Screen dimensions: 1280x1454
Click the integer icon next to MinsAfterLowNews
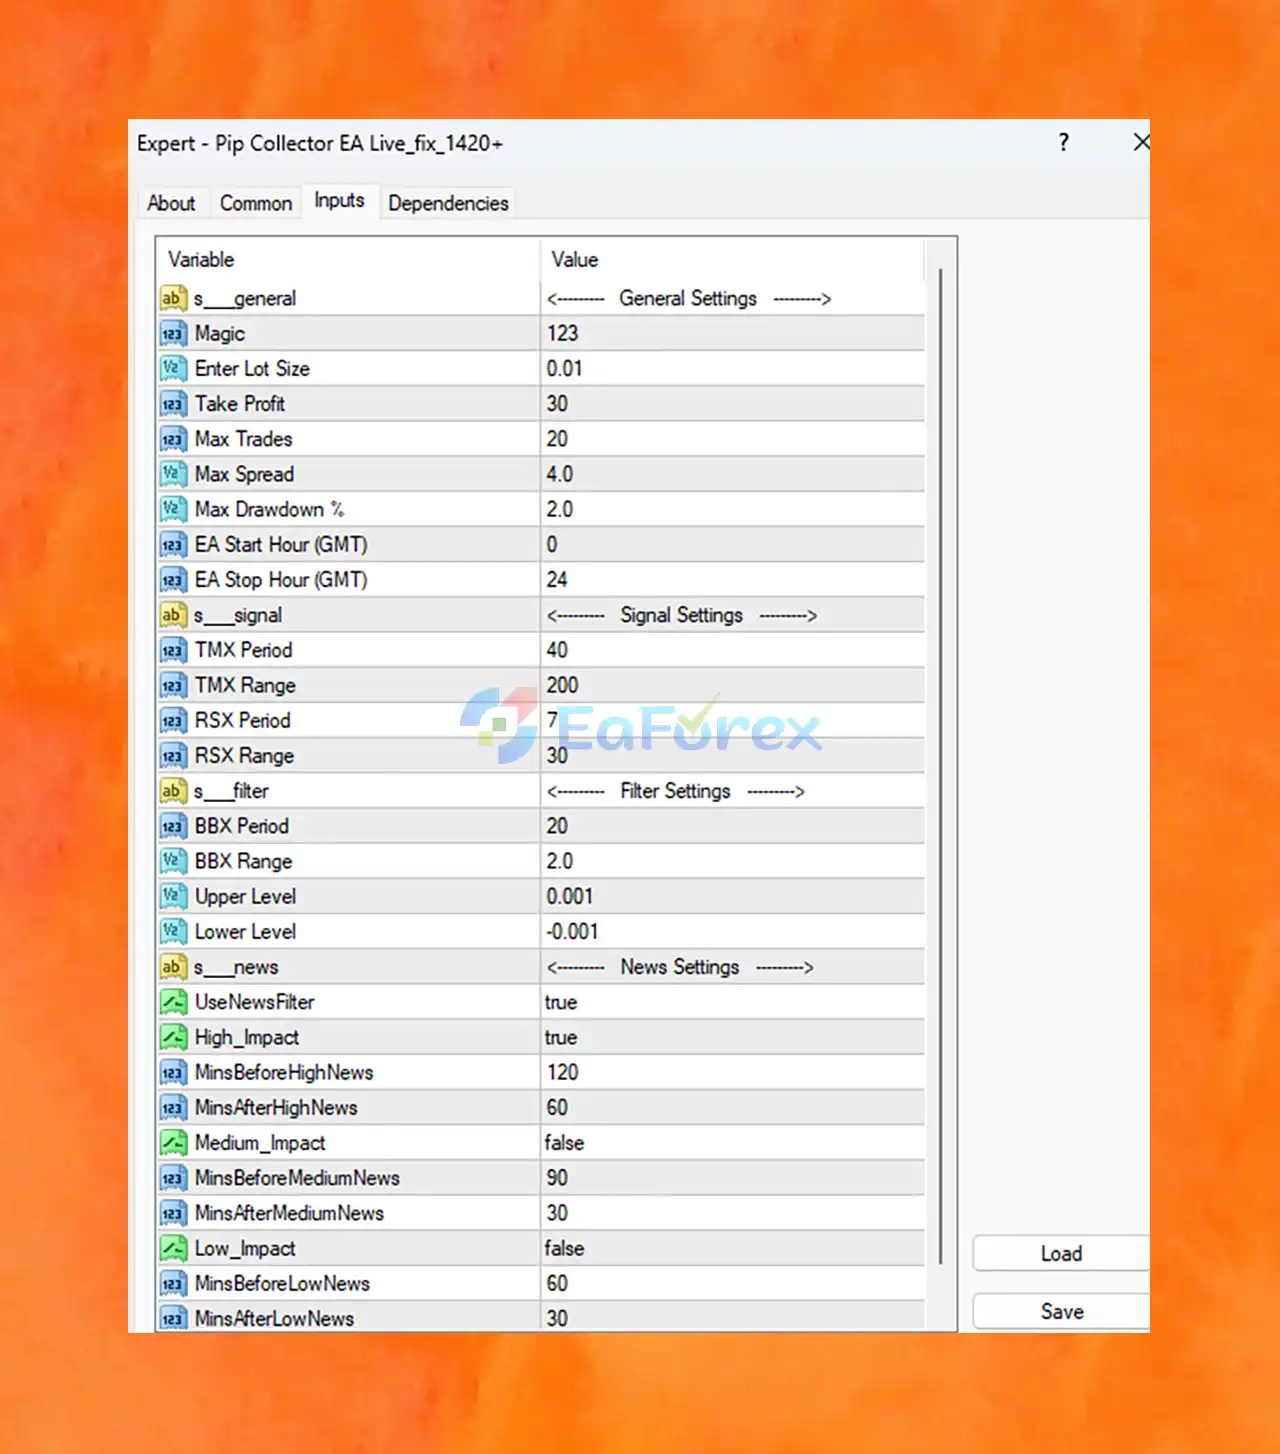(x=173, y=1318)
